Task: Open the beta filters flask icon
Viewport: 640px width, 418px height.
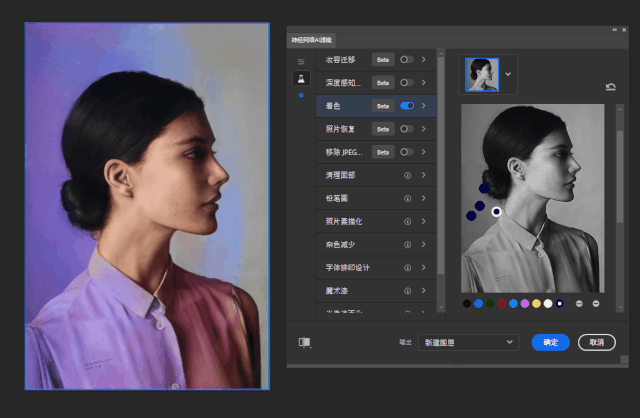Action: [x=300, y=78]
